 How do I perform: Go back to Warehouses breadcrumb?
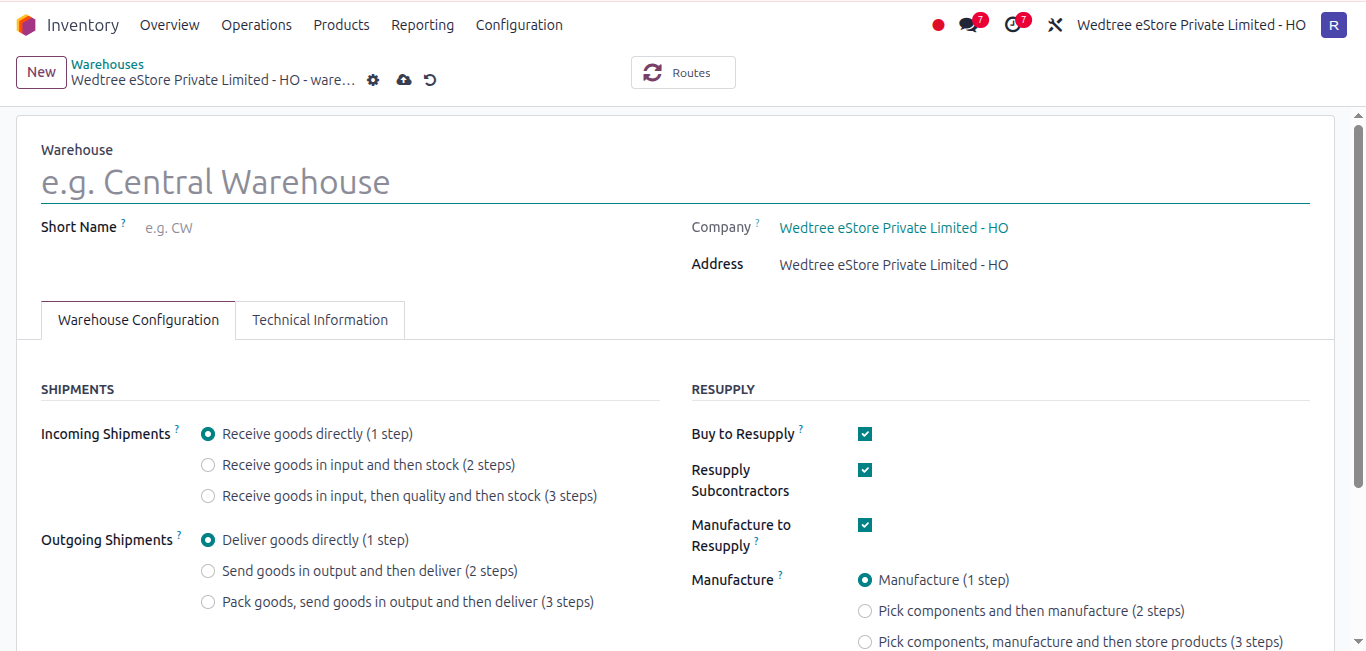pos(107,64)
